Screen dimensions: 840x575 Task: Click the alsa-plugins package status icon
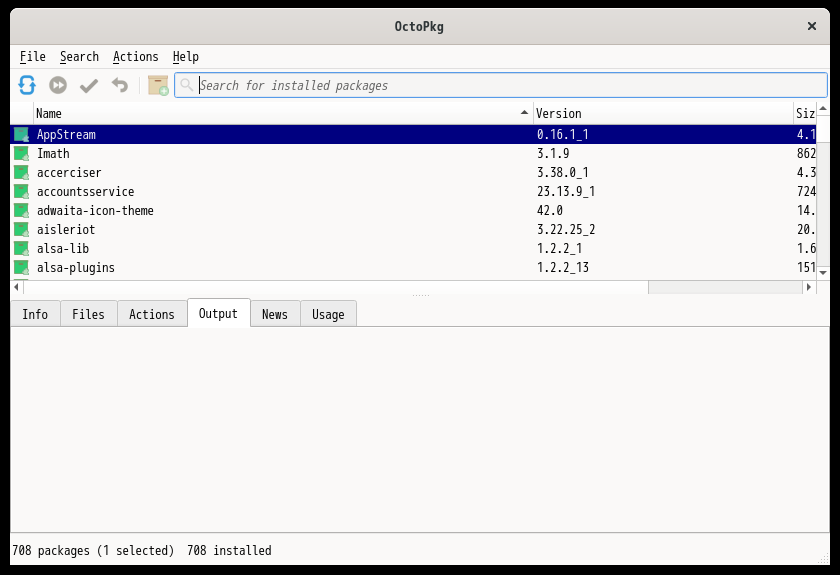pos(21,267)
